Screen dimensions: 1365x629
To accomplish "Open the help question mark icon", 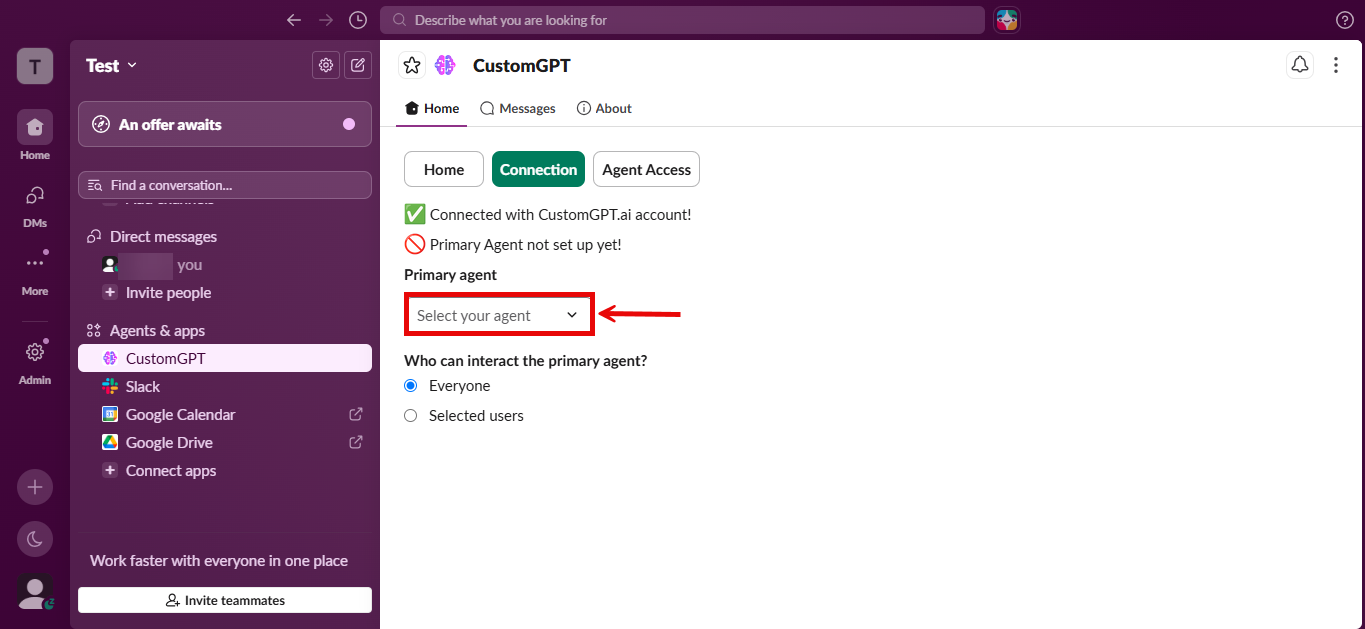I will click(1345, 20).
